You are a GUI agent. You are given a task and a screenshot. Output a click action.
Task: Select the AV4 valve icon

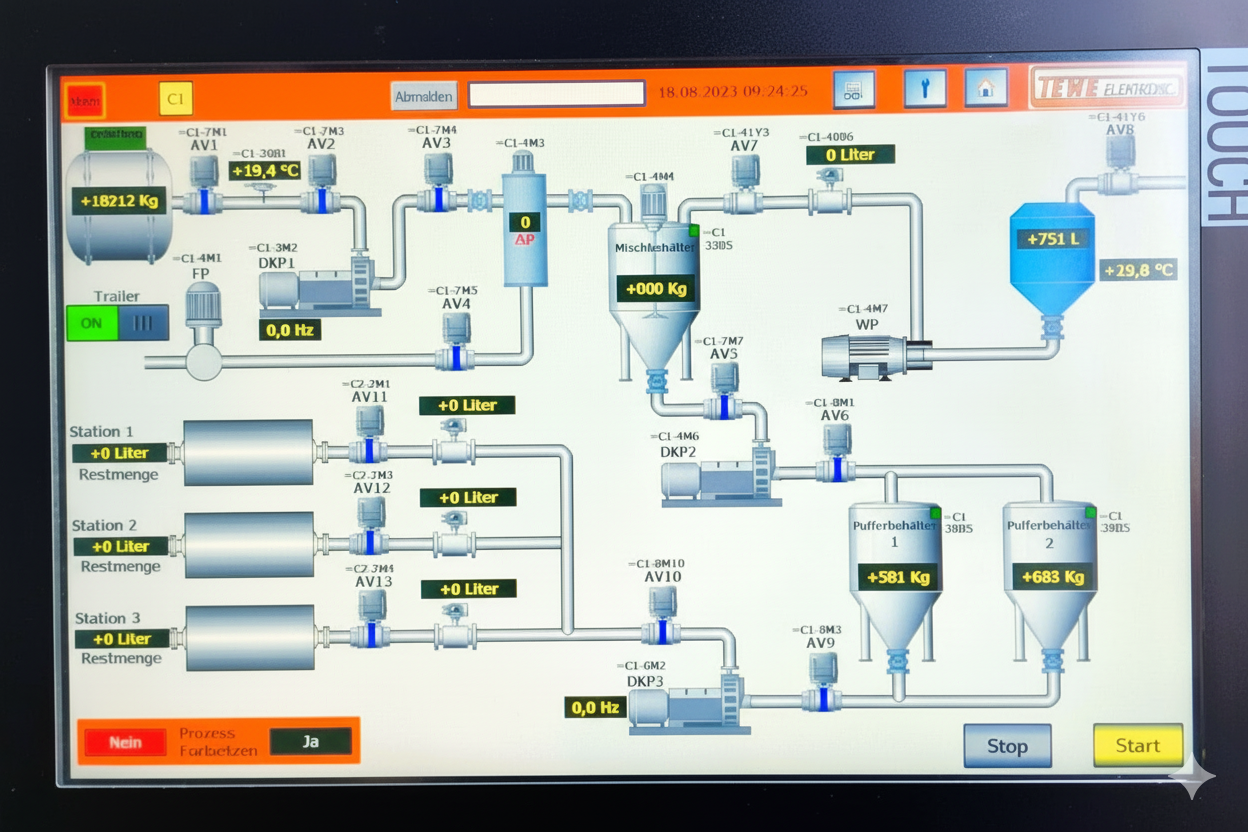pos(456,342)
